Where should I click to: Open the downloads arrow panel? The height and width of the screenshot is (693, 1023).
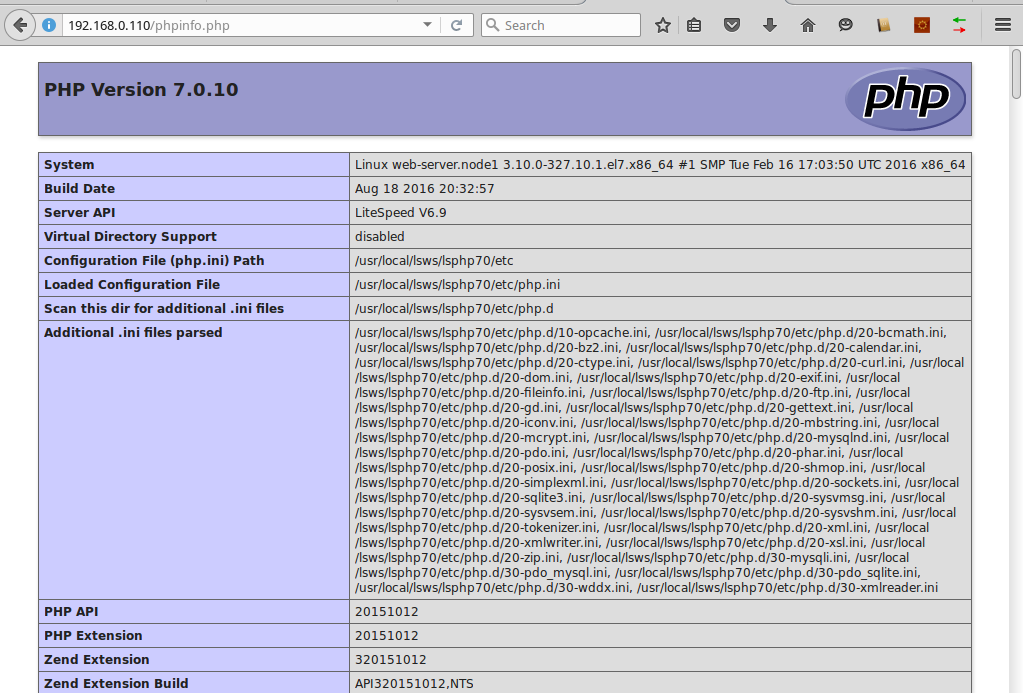click(770, 25)
